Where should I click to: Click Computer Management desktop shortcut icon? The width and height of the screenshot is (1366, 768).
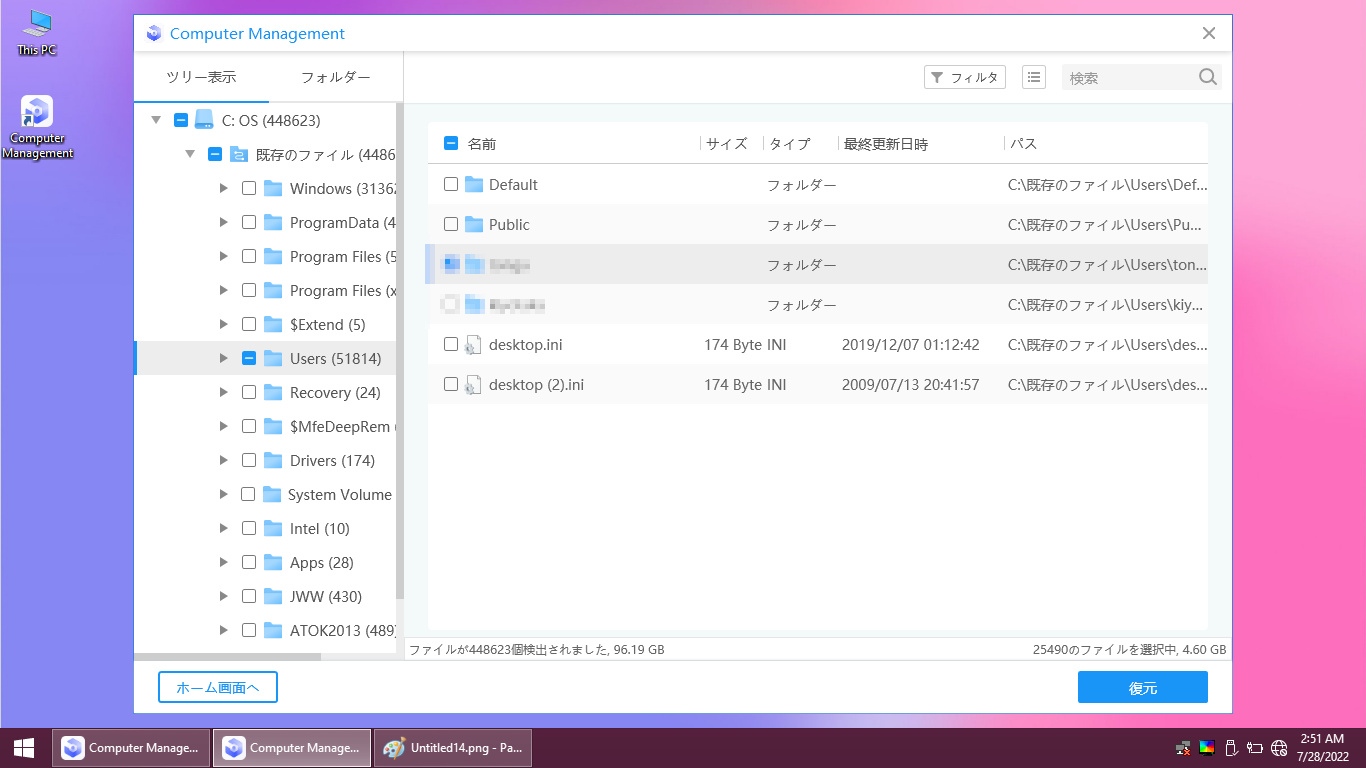[x=37, y=112]
